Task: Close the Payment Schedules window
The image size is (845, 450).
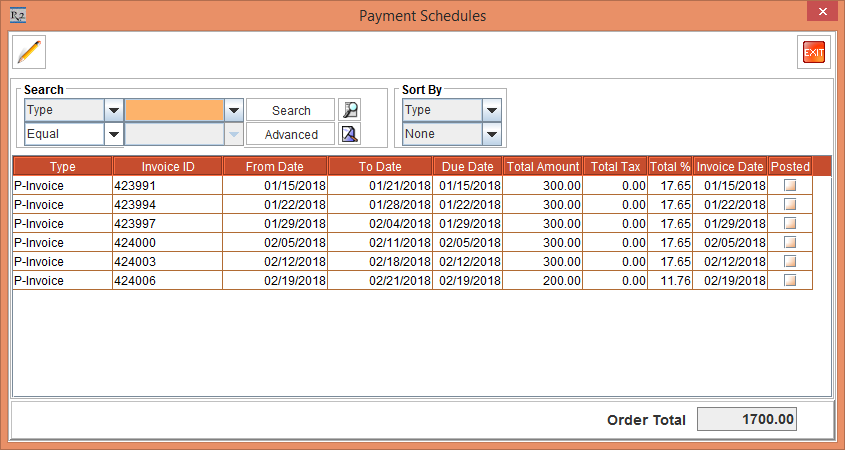Action: click(x=822, y=14)
